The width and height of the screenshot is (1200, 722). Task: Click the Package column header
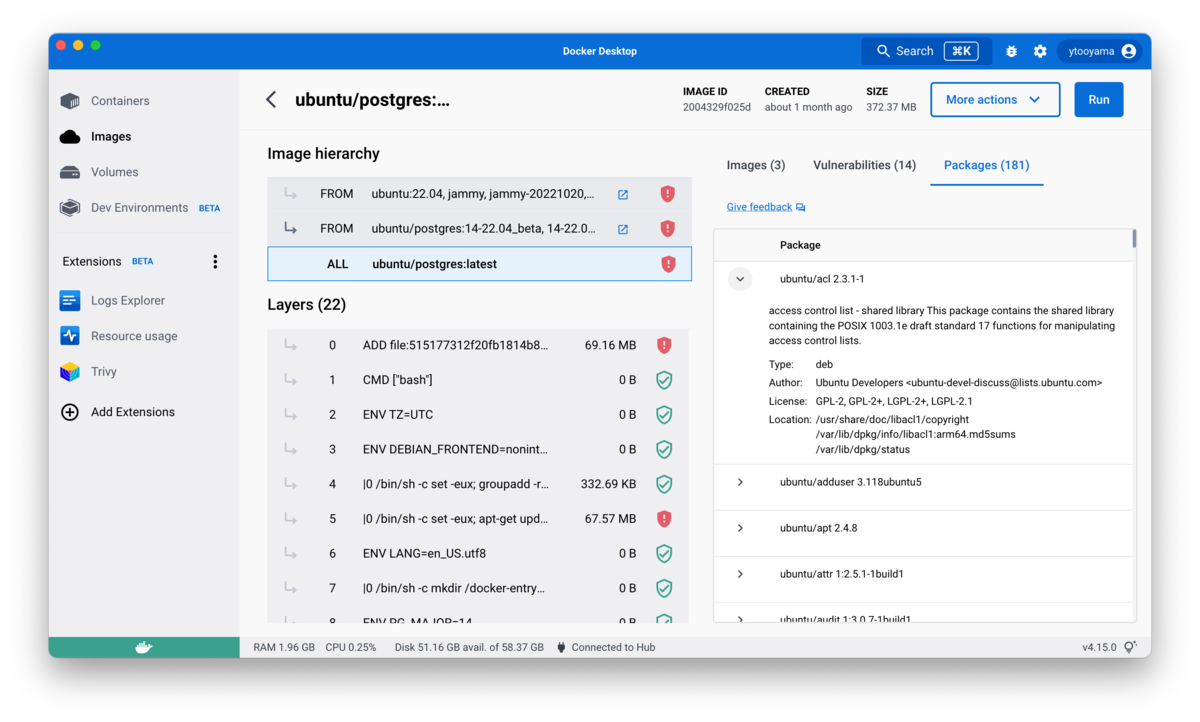800,245
